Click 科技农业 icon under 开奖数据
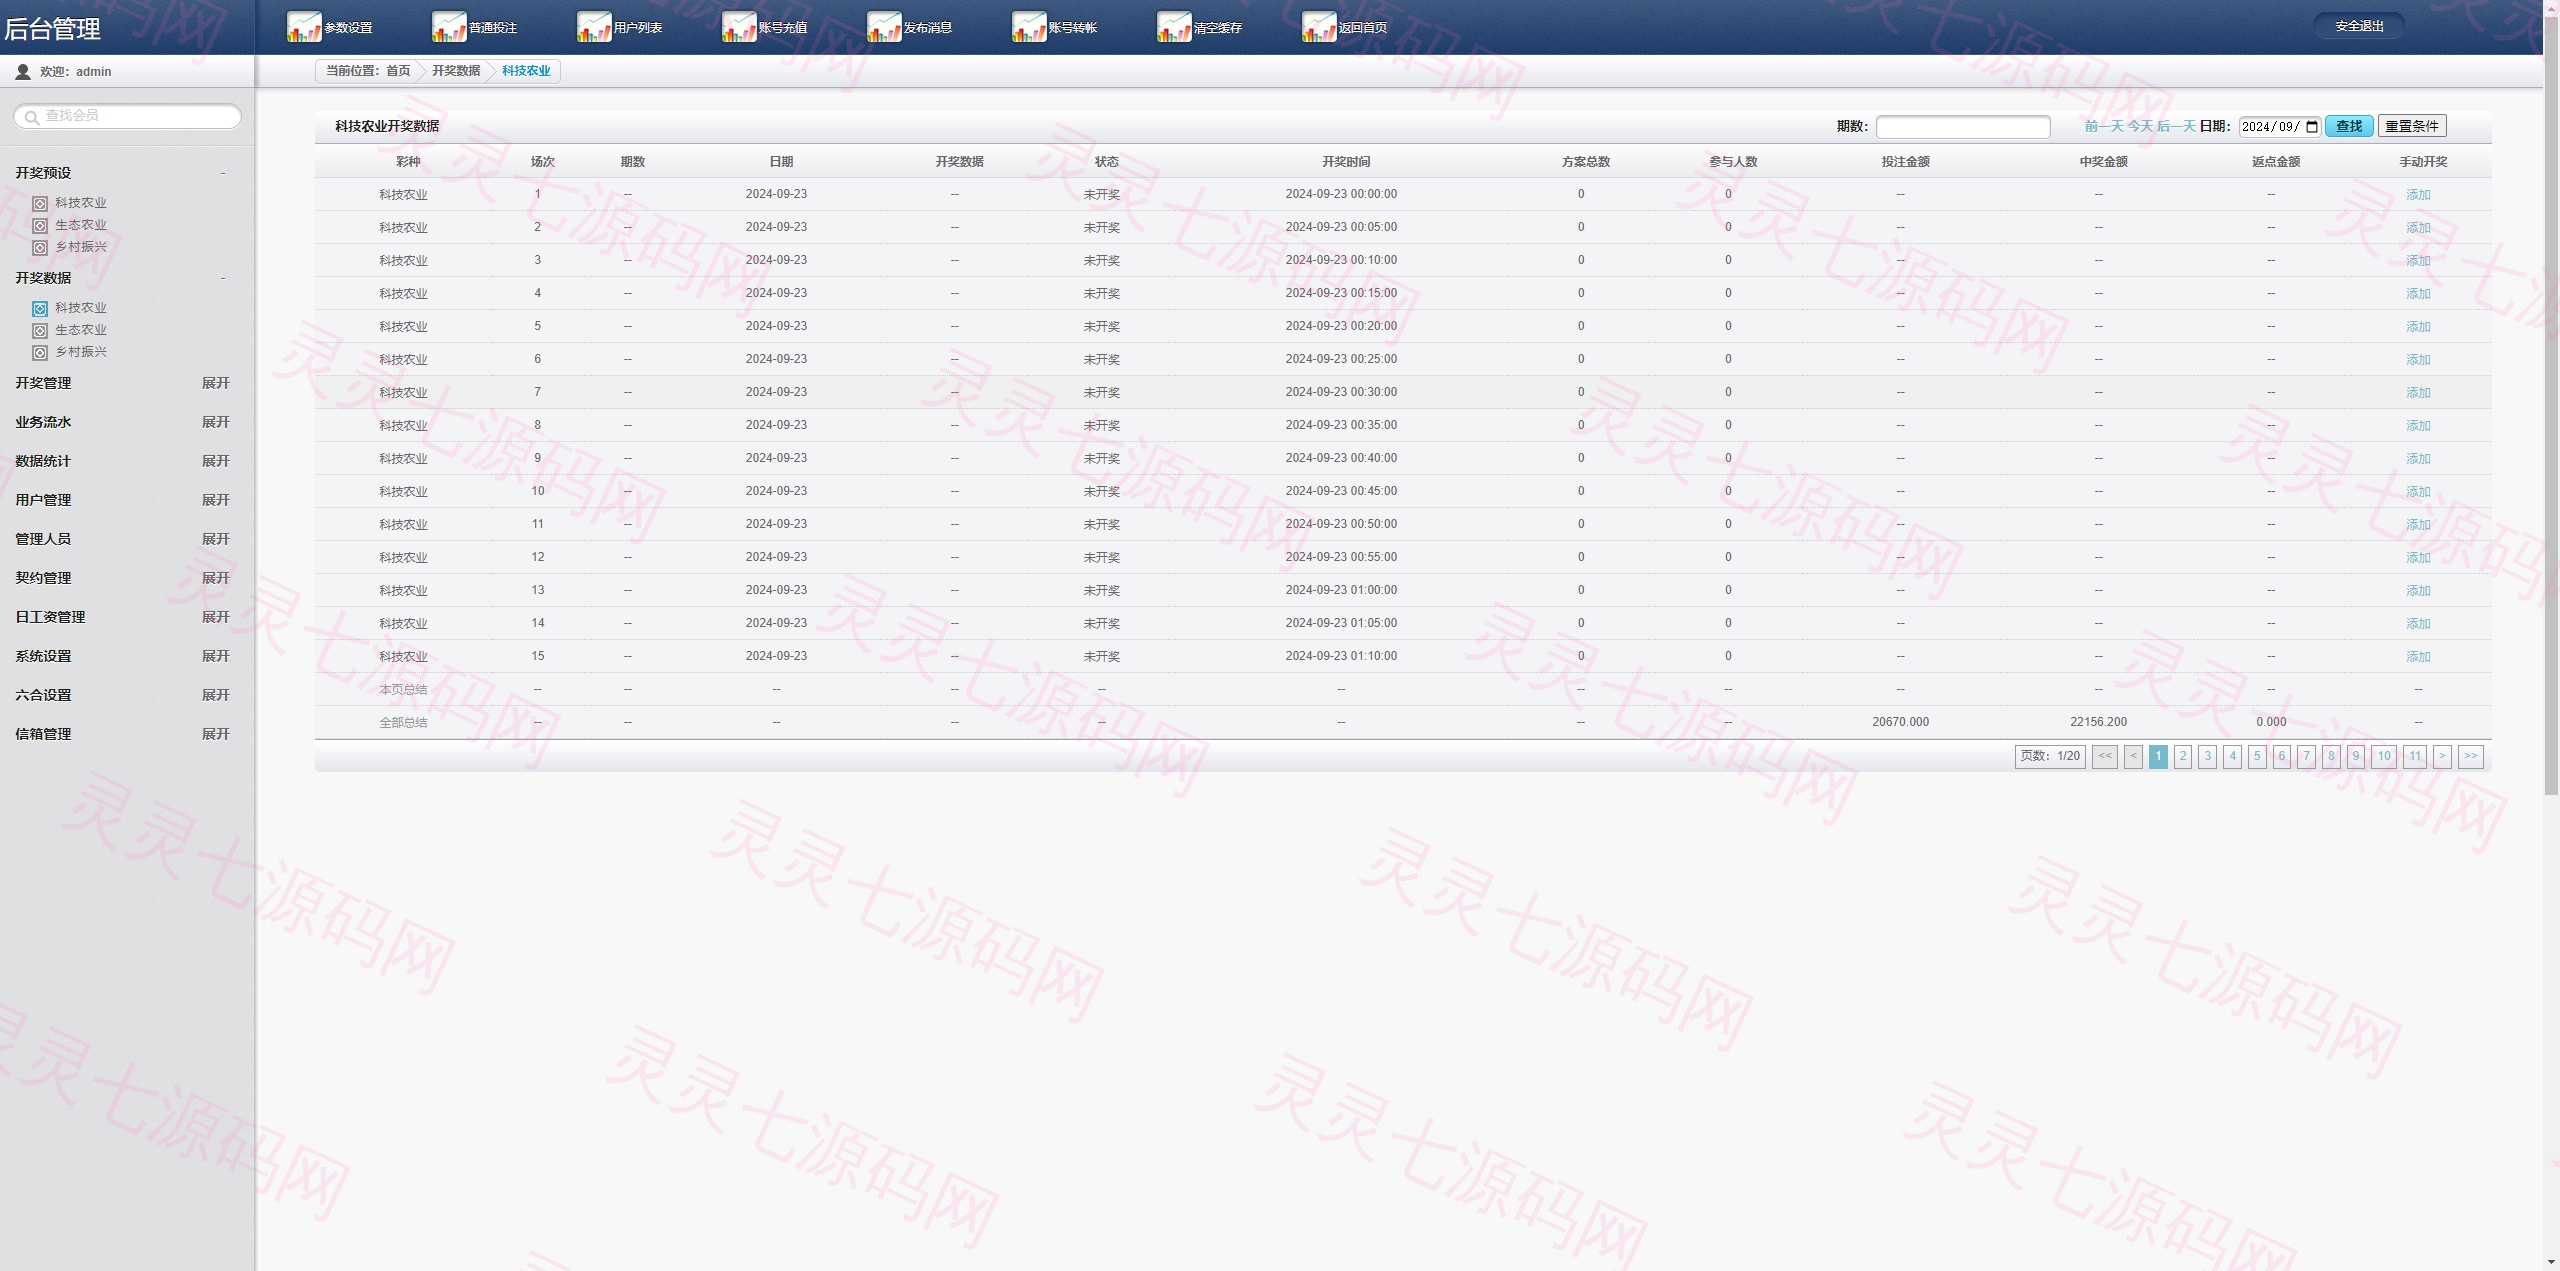 click(x=40, y=309)
